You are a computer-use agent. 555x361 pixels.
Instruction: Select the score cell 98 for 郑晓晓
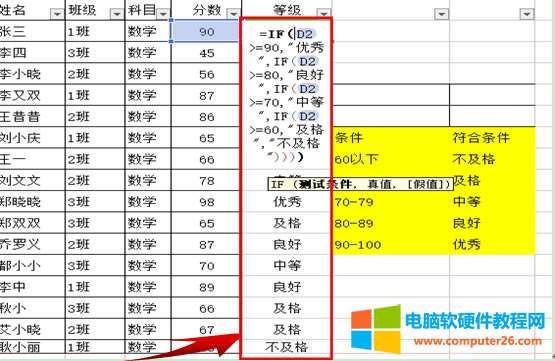206,202
